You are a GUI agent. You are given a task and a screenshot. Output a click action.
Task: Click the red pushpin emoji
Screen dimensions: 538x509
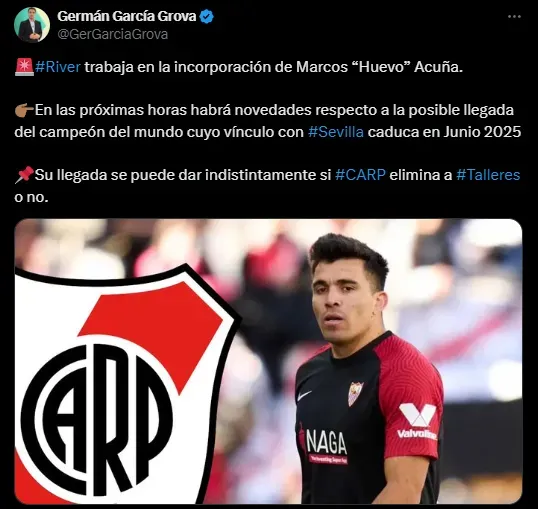pyautogui.click(x=24, y=175)
